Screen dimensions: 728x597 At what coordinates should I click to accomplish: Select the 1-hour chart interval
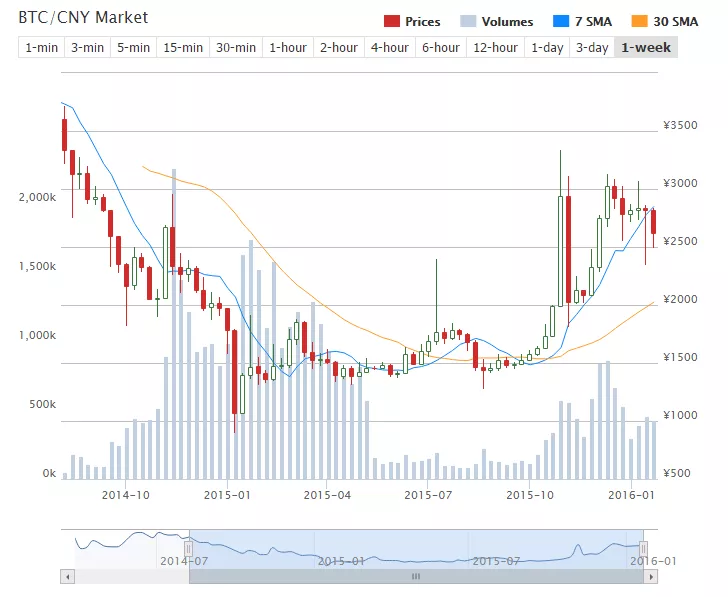click(288, 47)
